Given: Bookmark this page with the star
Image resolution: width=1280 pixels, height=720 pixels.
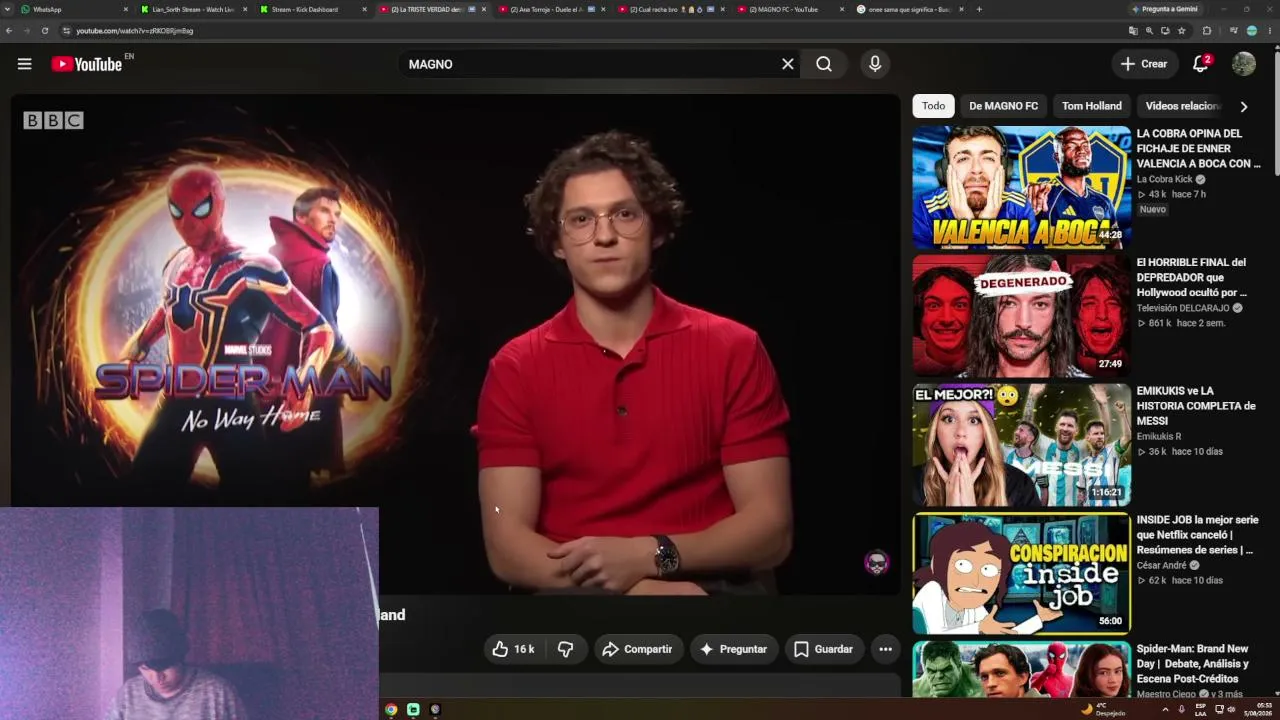Looking at the screenshot, I should [x=1181, y=31].
